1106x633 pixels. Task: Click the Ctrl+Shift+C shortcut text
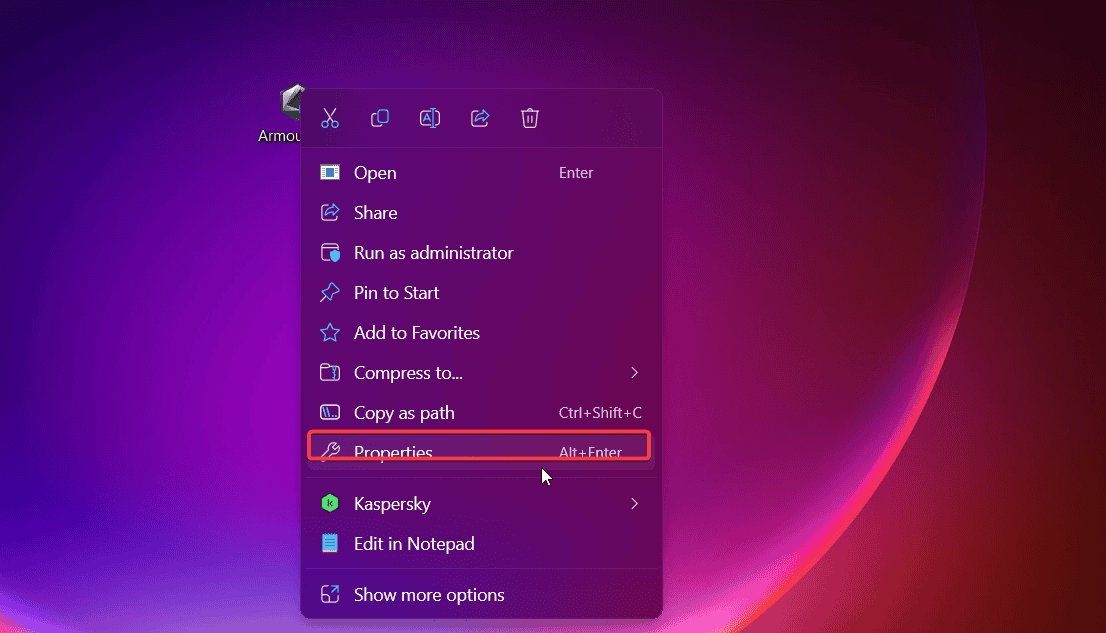[x=600, y=413]
